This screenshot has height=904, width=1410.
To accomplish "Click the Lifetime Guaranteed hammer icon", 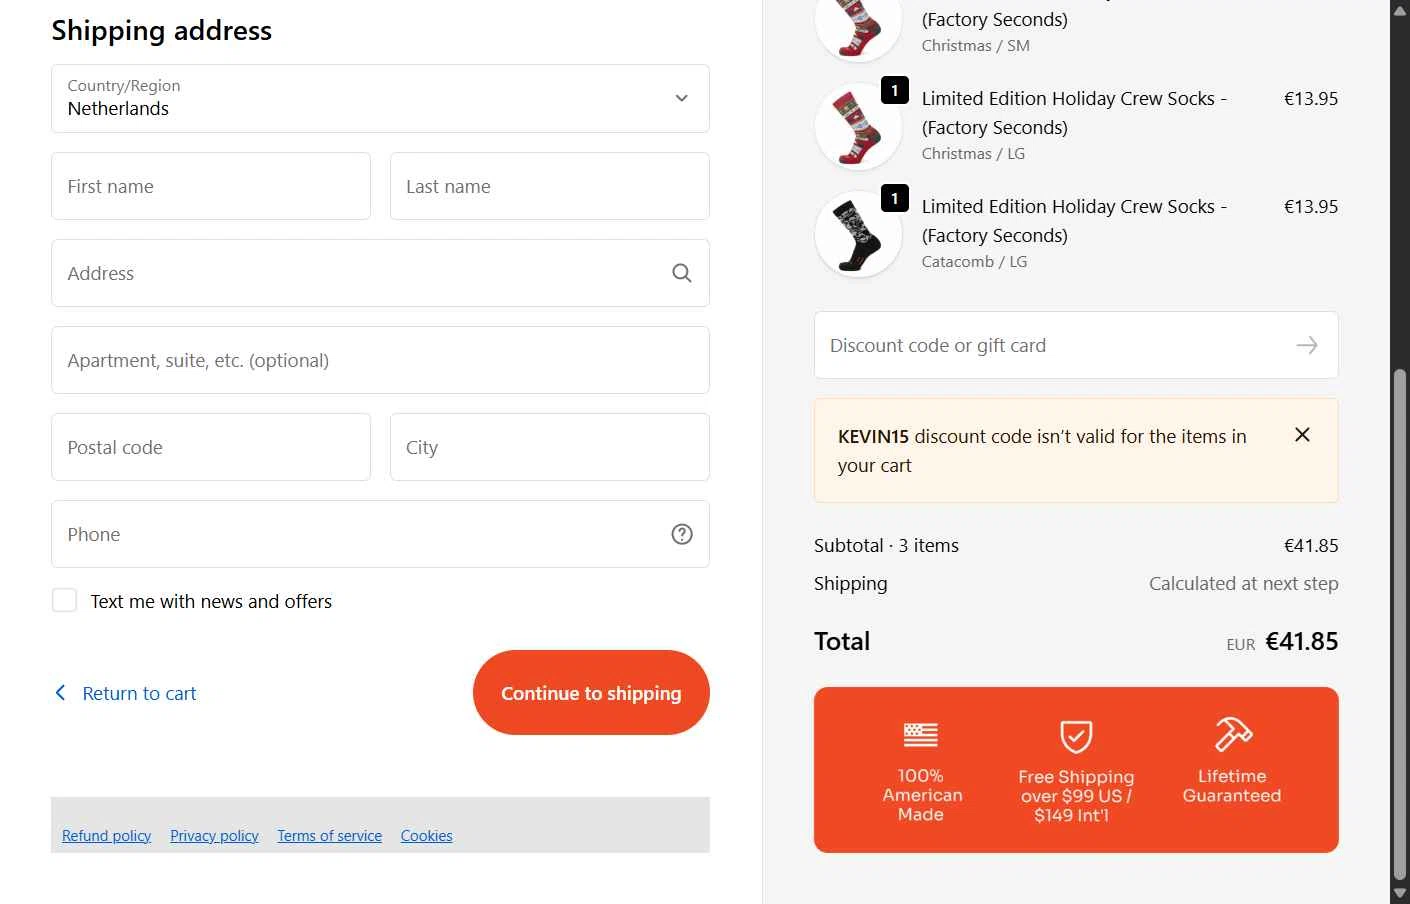I will click(x=1232, y=734).
